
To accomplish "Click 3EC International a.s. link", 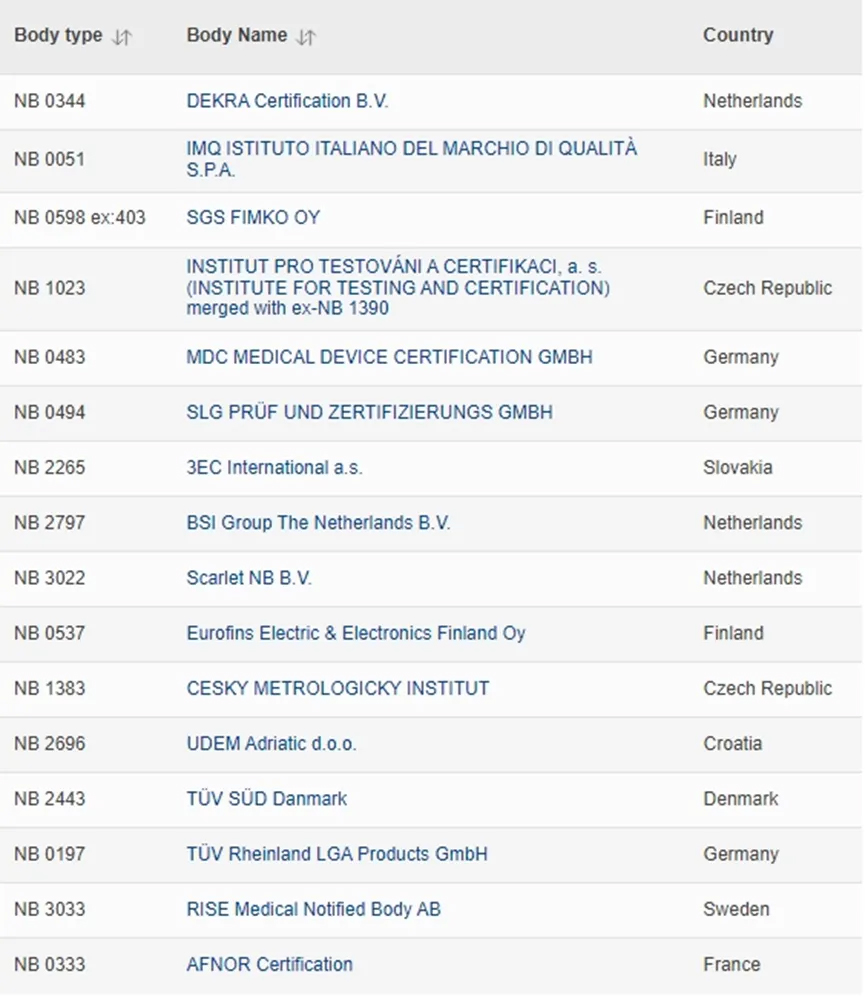I will point(274,467).
